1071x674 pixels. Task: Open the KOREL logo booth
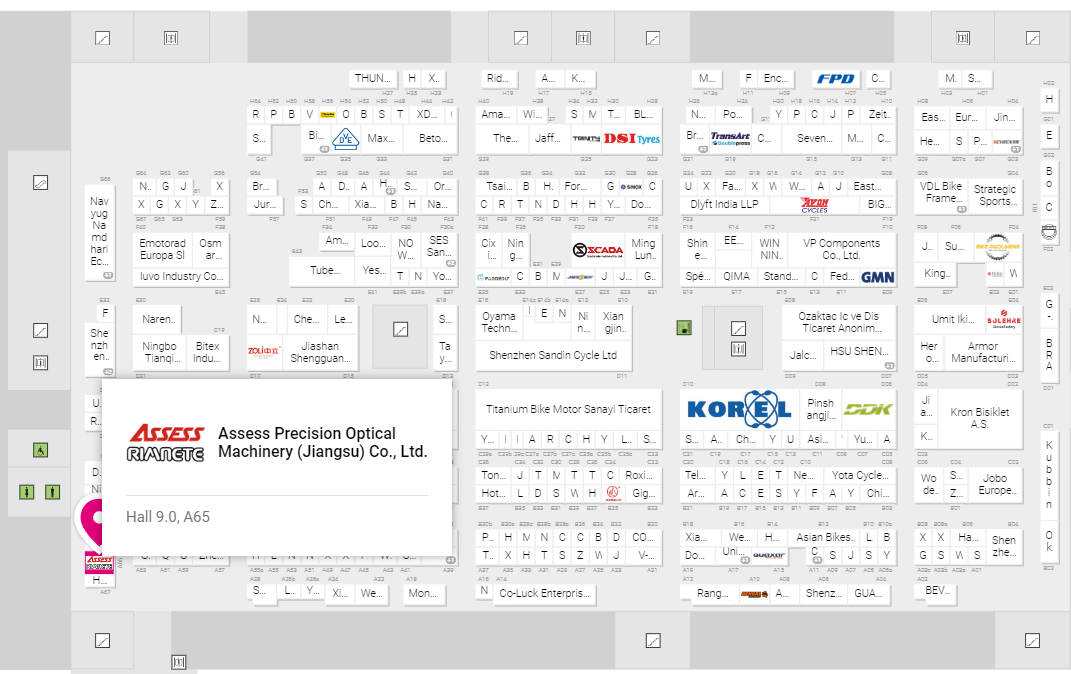pos(739,409)
